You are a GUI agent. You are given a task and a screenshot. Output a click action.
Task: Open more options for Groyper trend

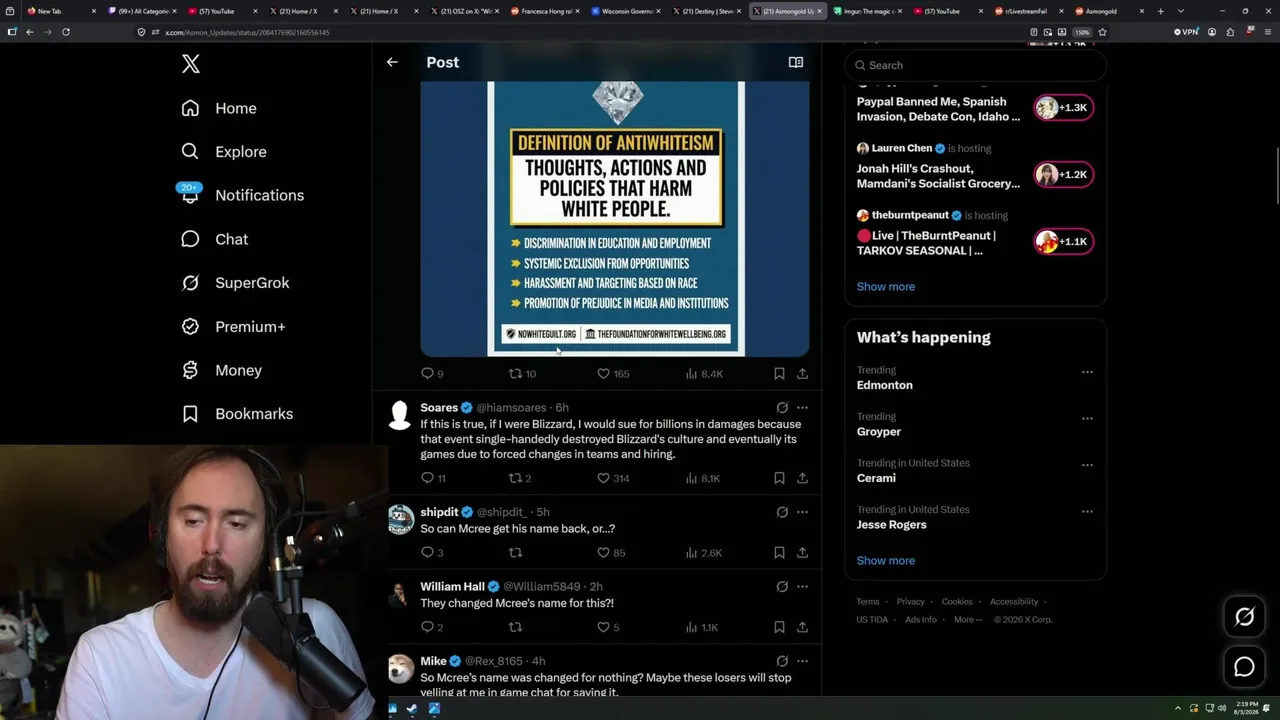[x=1087, y=418]
